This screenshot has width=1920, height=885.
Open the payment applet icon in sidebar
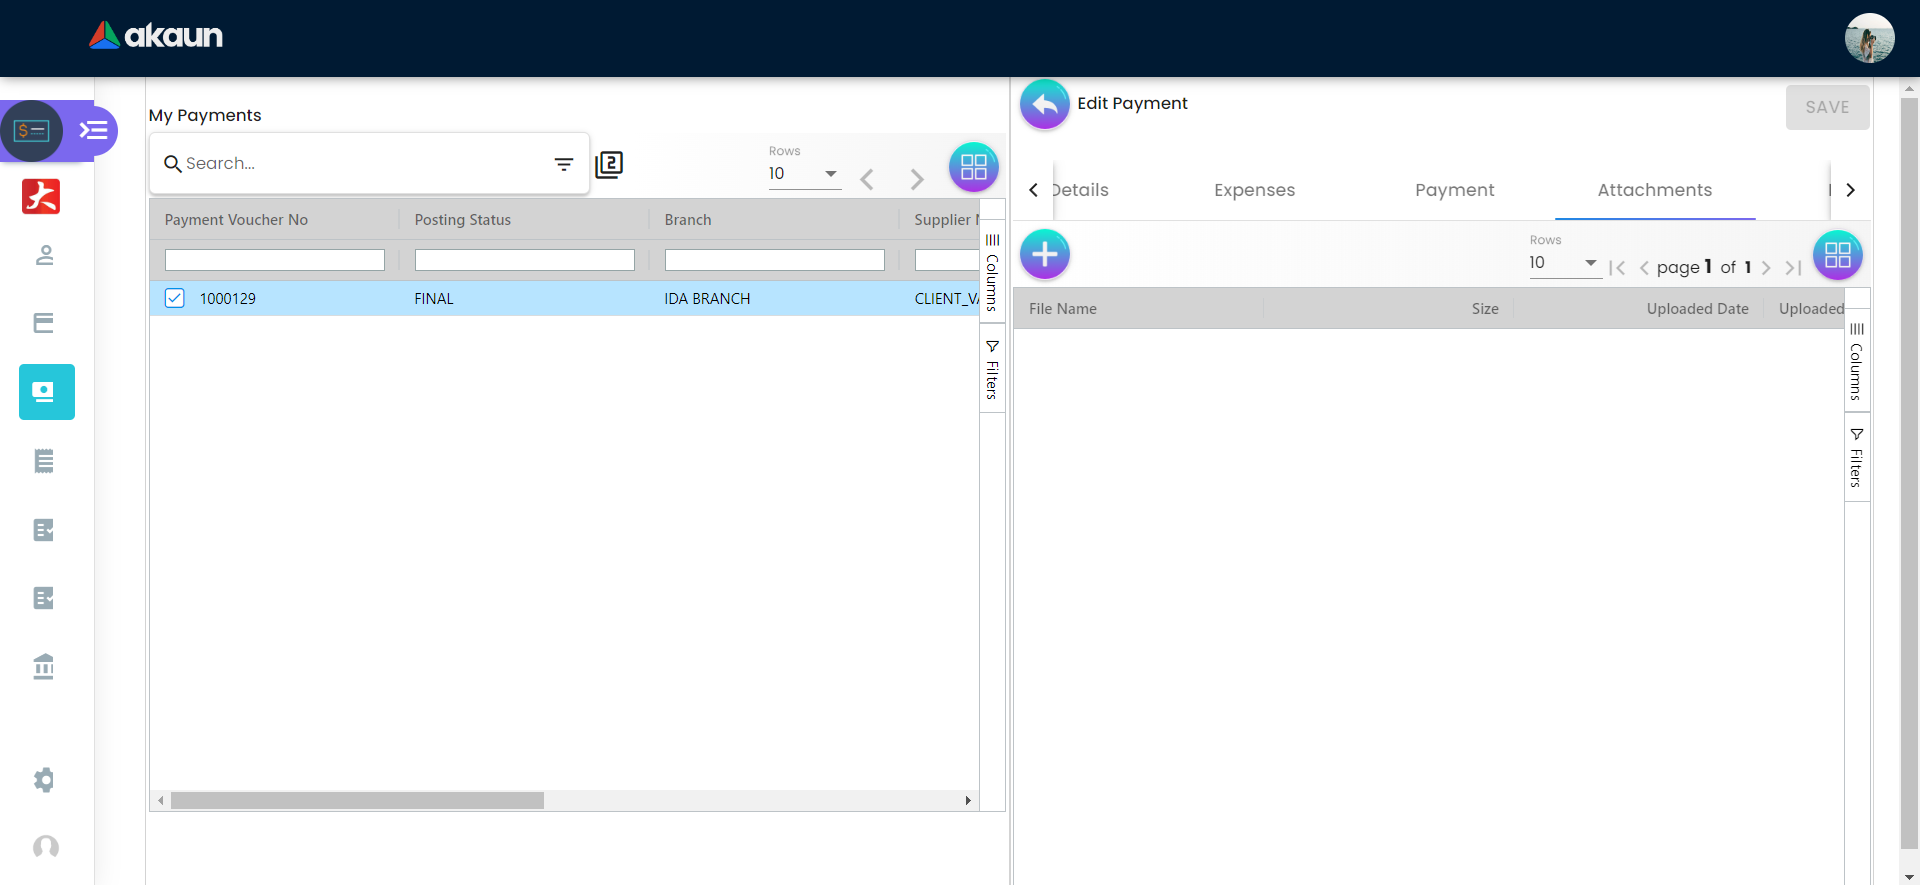click(32, 131)
